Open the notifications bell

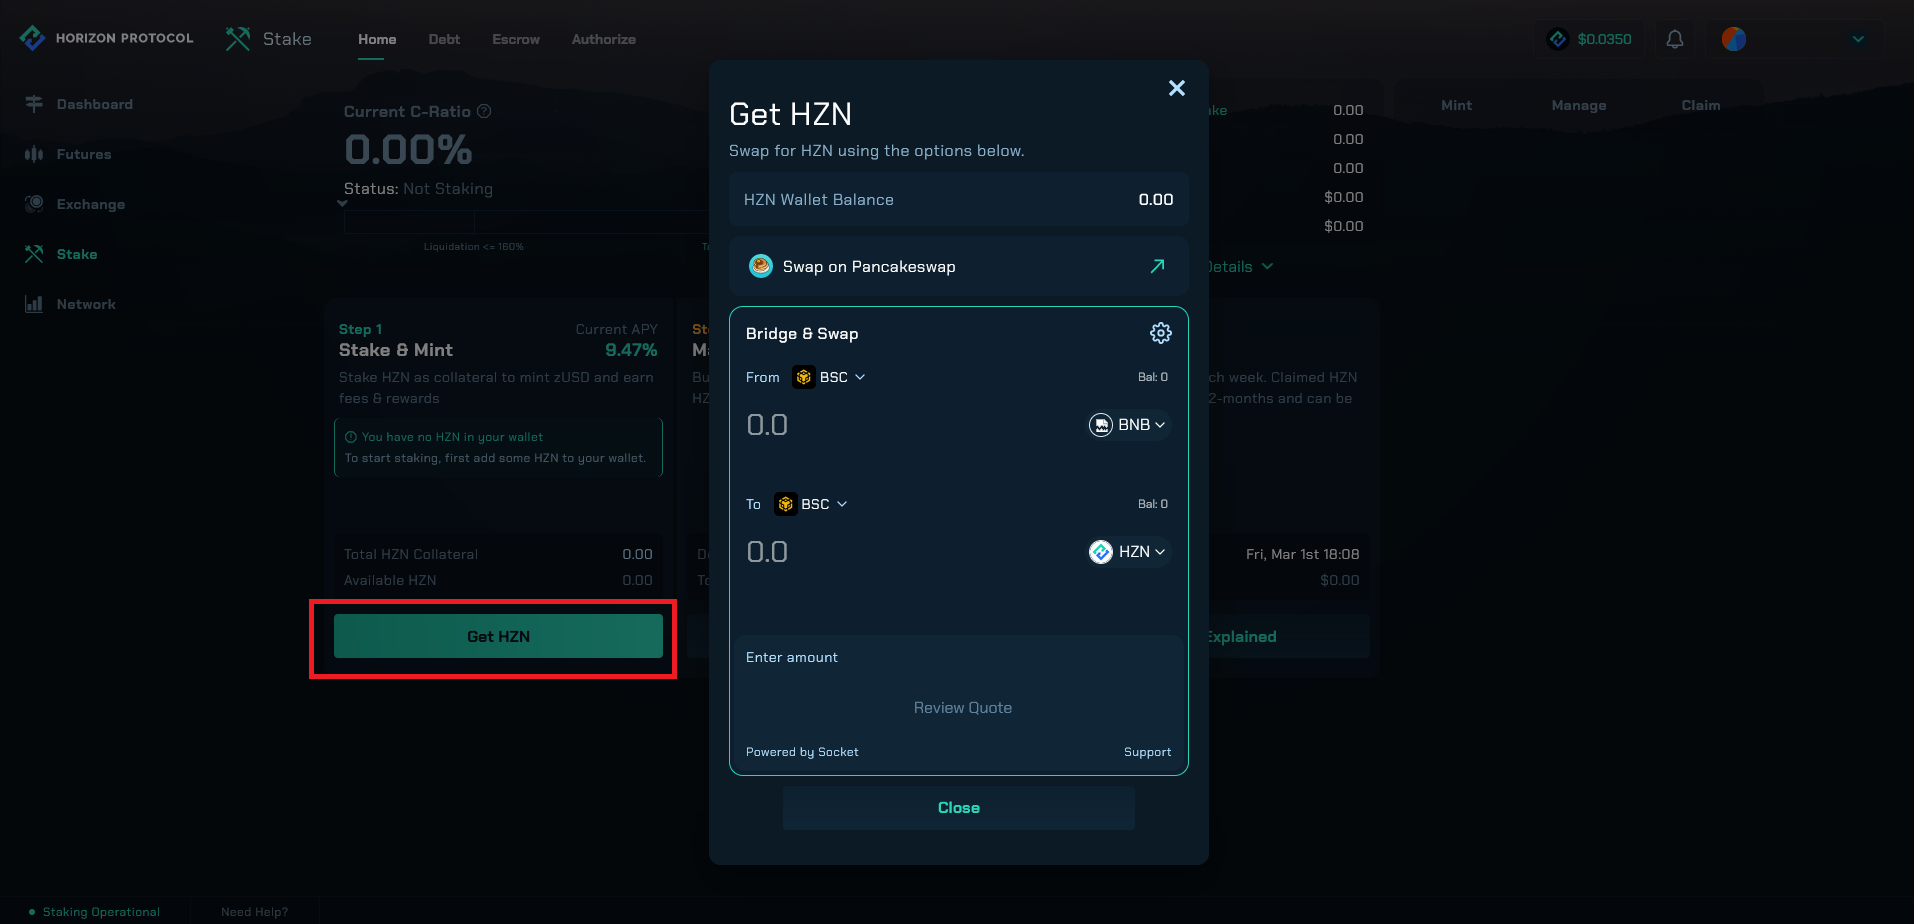click(1675, 39)
